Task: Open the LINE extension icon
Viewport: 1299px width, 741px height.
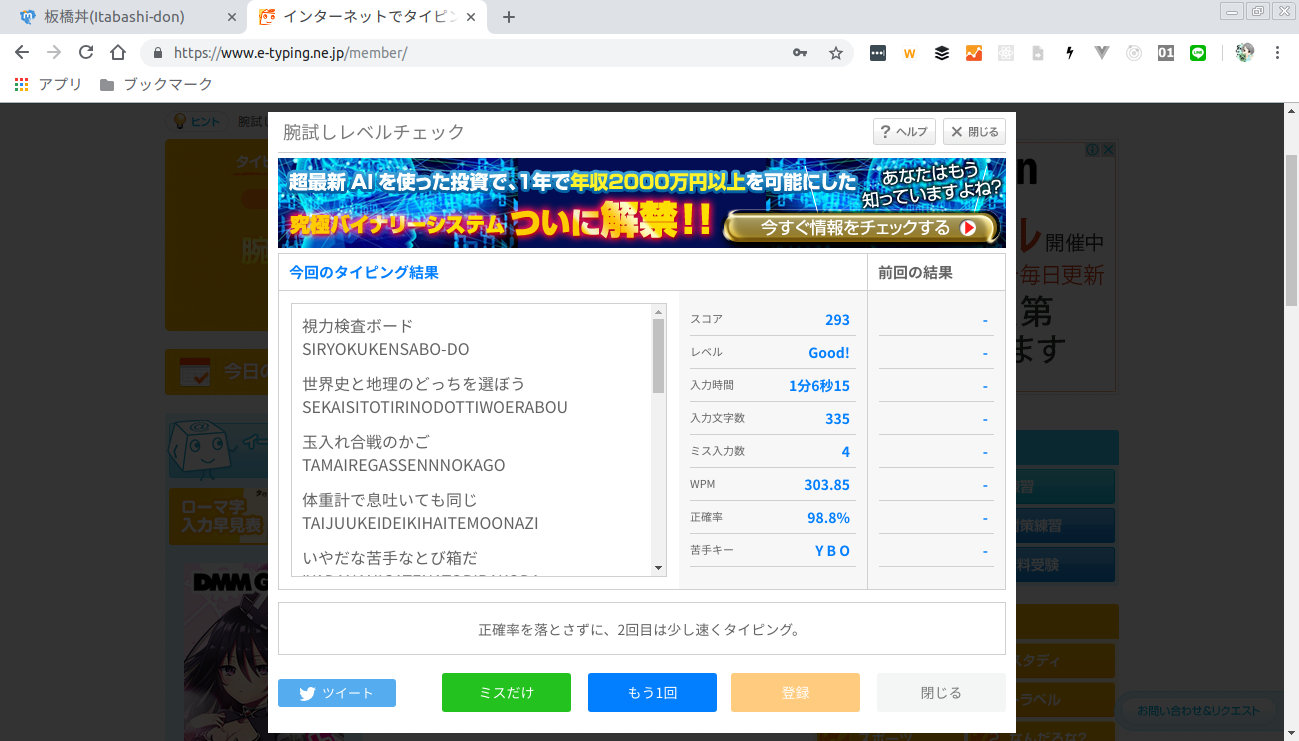Action: [x=1198, y=53]
